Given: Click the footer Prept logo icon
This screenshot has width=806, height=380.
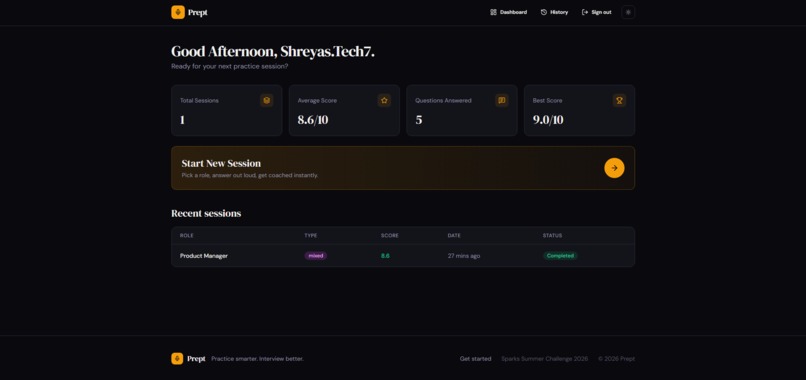Looking at the screenshot, I should click(177, 359).
